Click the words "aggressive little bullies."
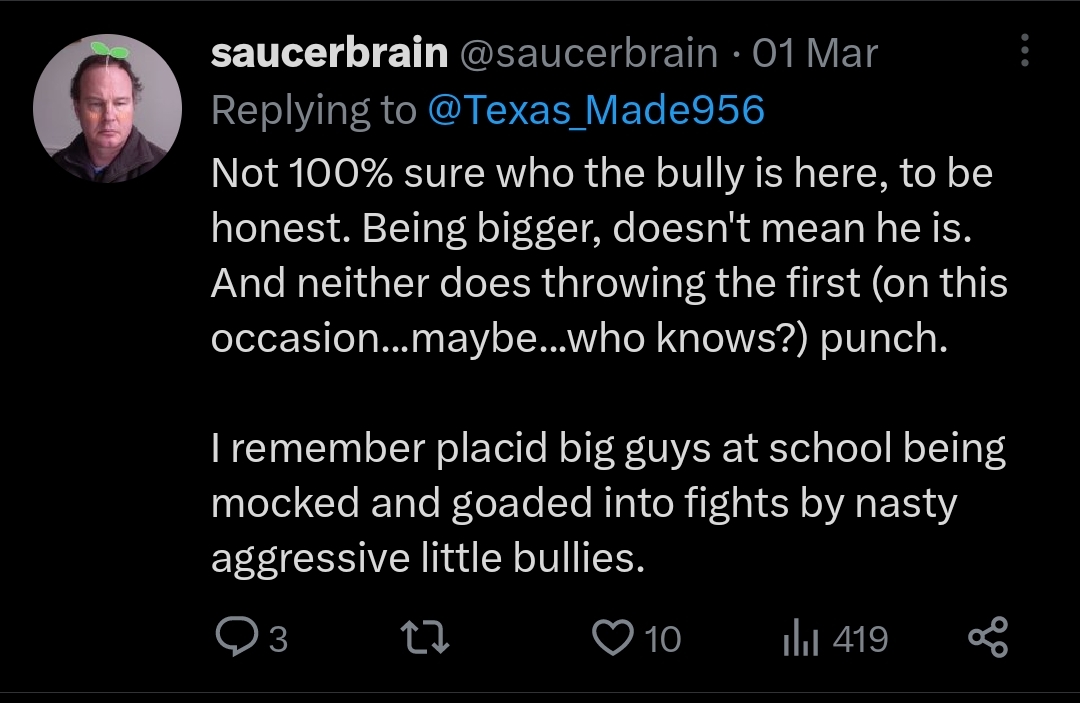1080x703 pixels. click(x=428, y=558)
